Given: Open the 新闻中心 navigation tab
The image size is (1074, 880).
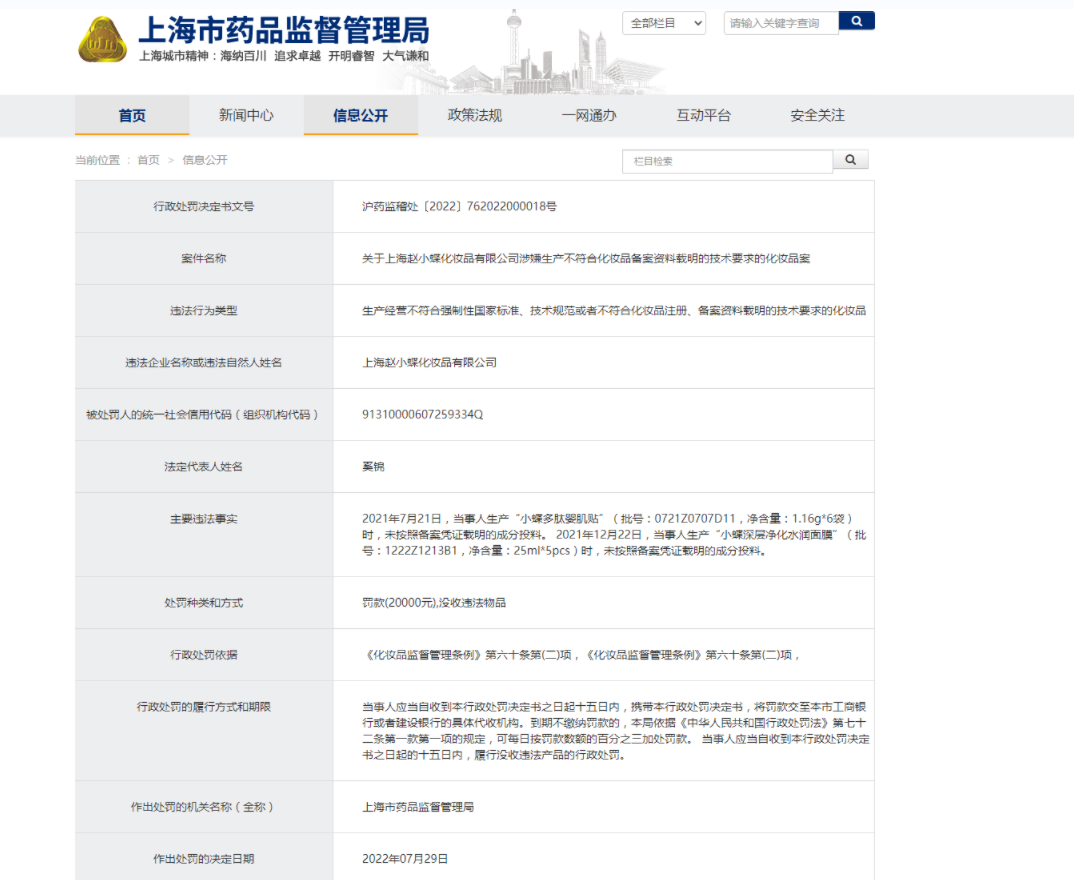Looking at the screenshot, I should [x=247, y=116].
